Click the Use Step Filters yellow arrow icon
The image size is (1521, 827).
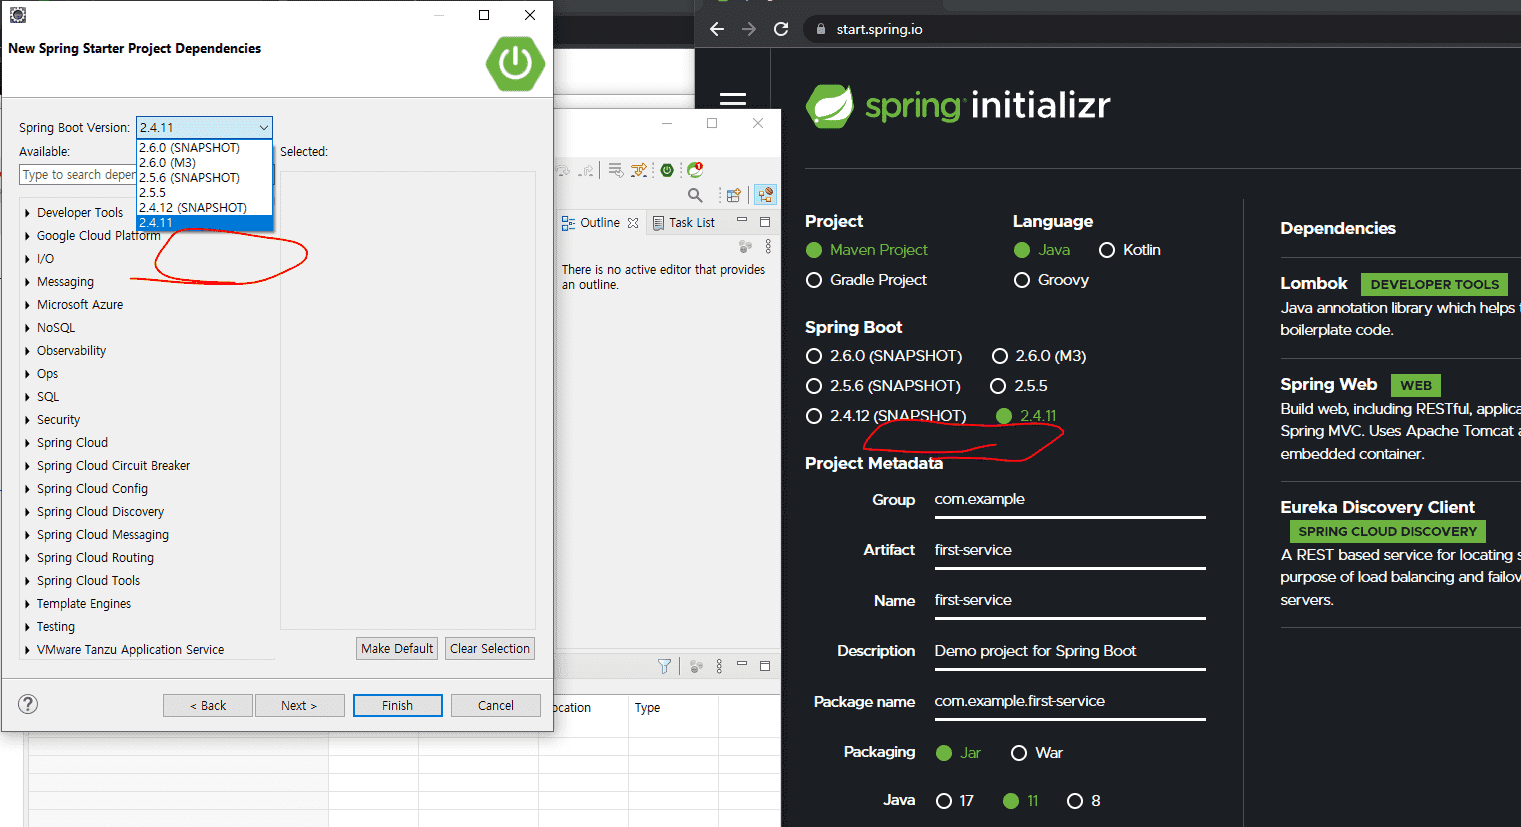tap(639, 170)
